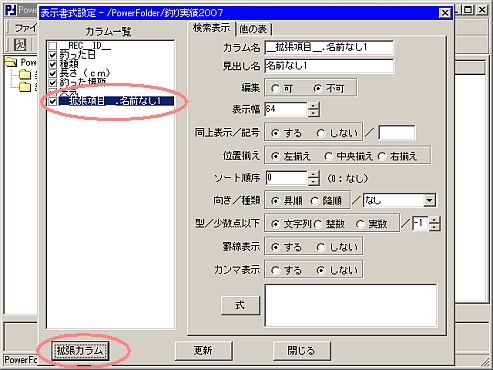This screenshot has width=493, height=370.
Task: Select the first subfolder icon in the tree
Action: tap(25, 75)
